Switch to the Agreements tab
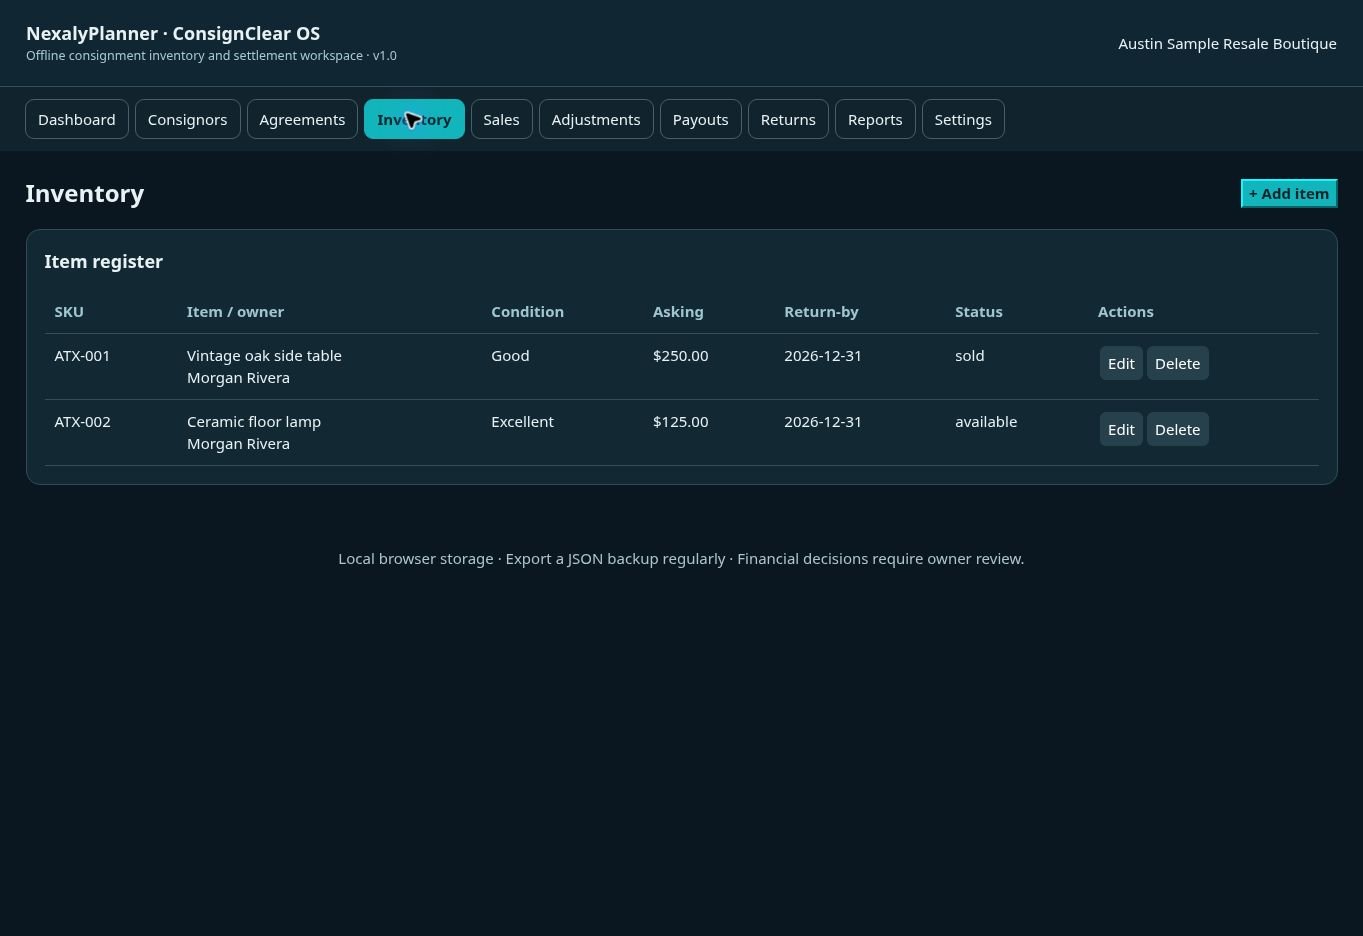Viewport: 1363px width, 936px height. [302, 119]
